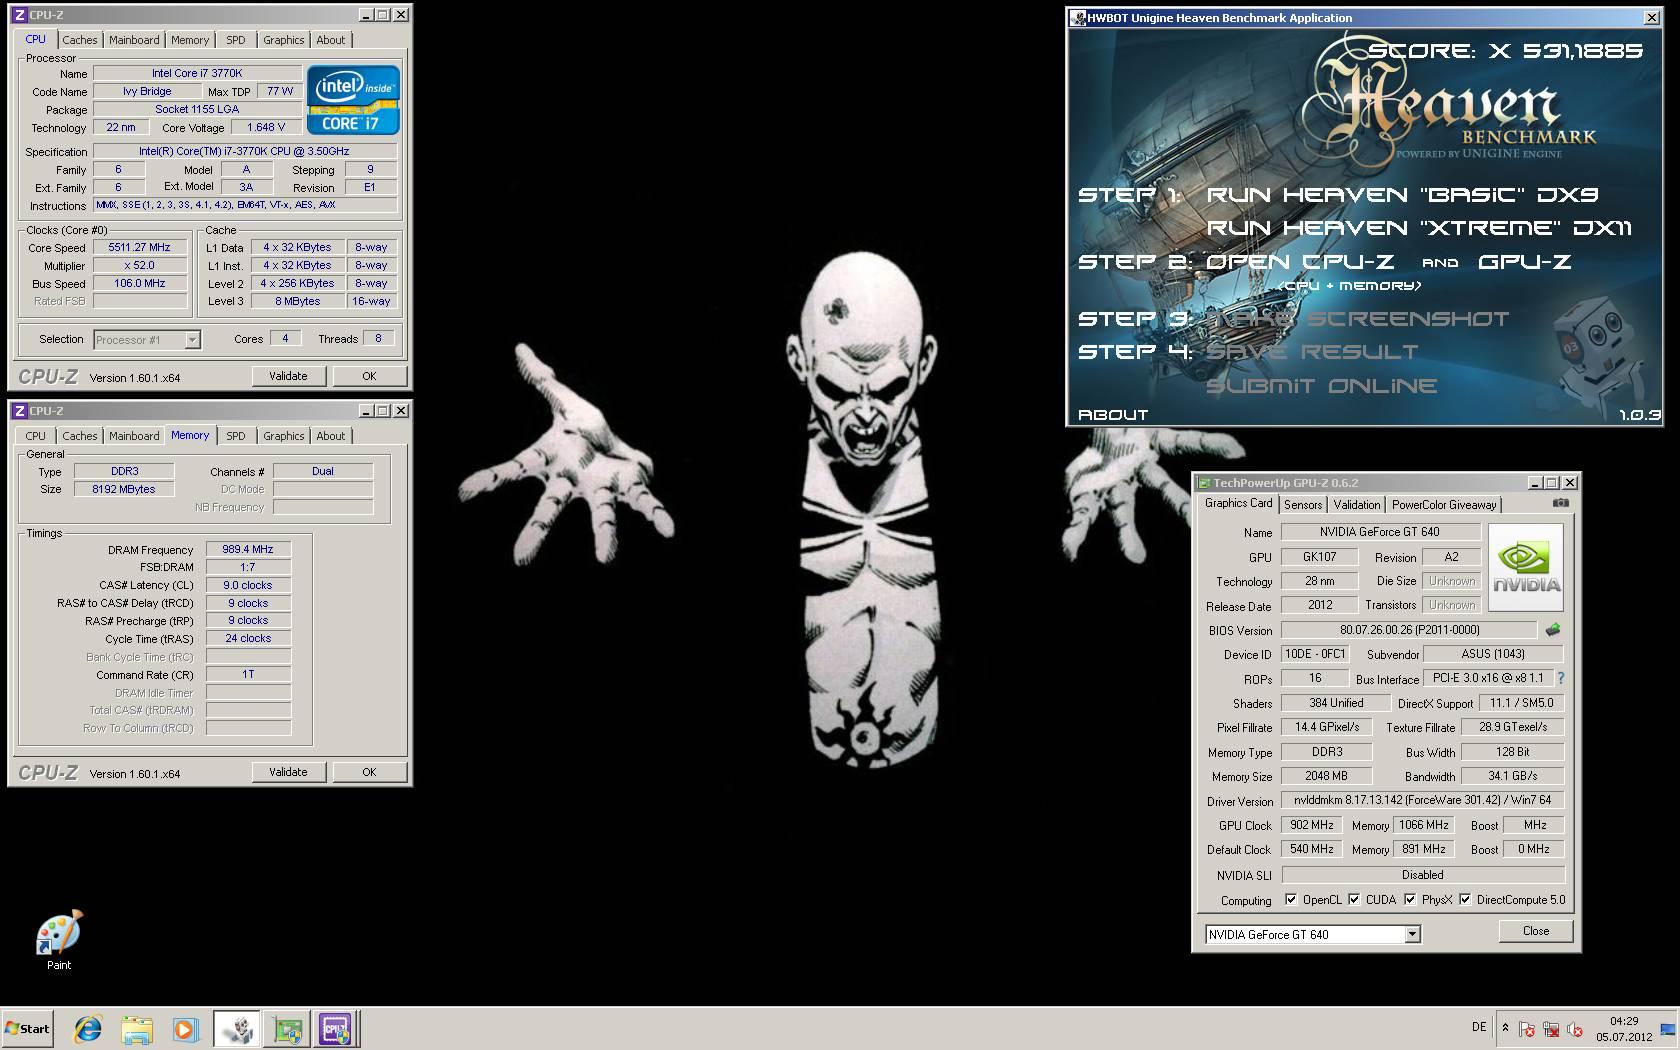Open Graphics tab in top CPU-Z window
The width and height of the screenshot is (1680, 1050).
pyautogui.click(x=284, y=40)
